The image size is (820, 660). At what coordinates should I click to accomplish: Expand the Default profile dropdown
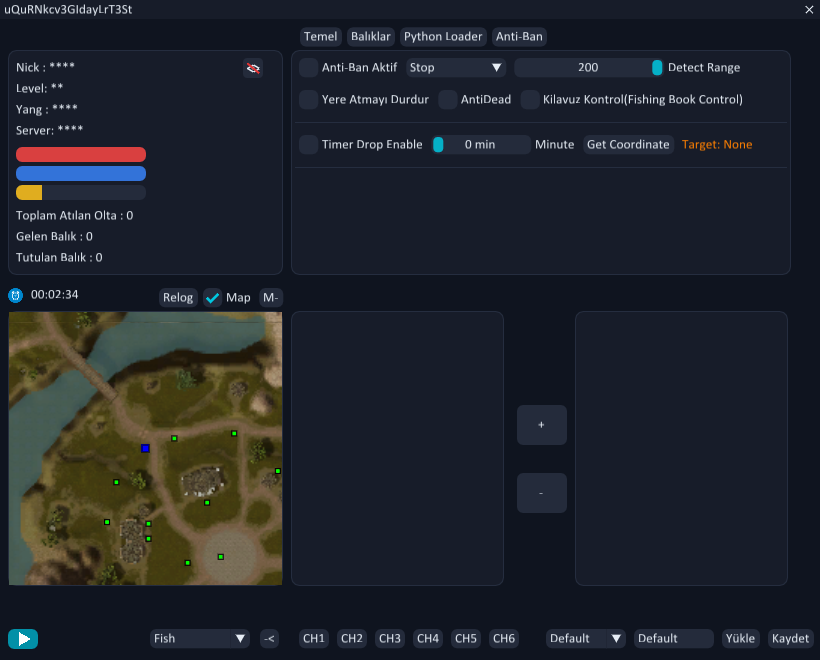586,639
